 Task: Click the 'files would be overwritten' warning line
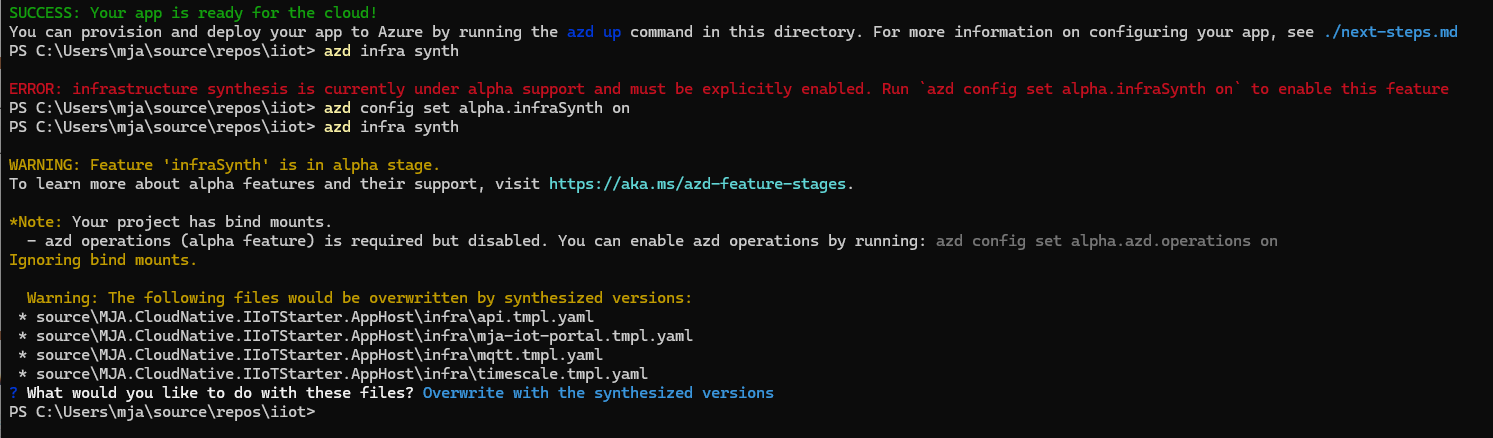(x=359, y=298)
